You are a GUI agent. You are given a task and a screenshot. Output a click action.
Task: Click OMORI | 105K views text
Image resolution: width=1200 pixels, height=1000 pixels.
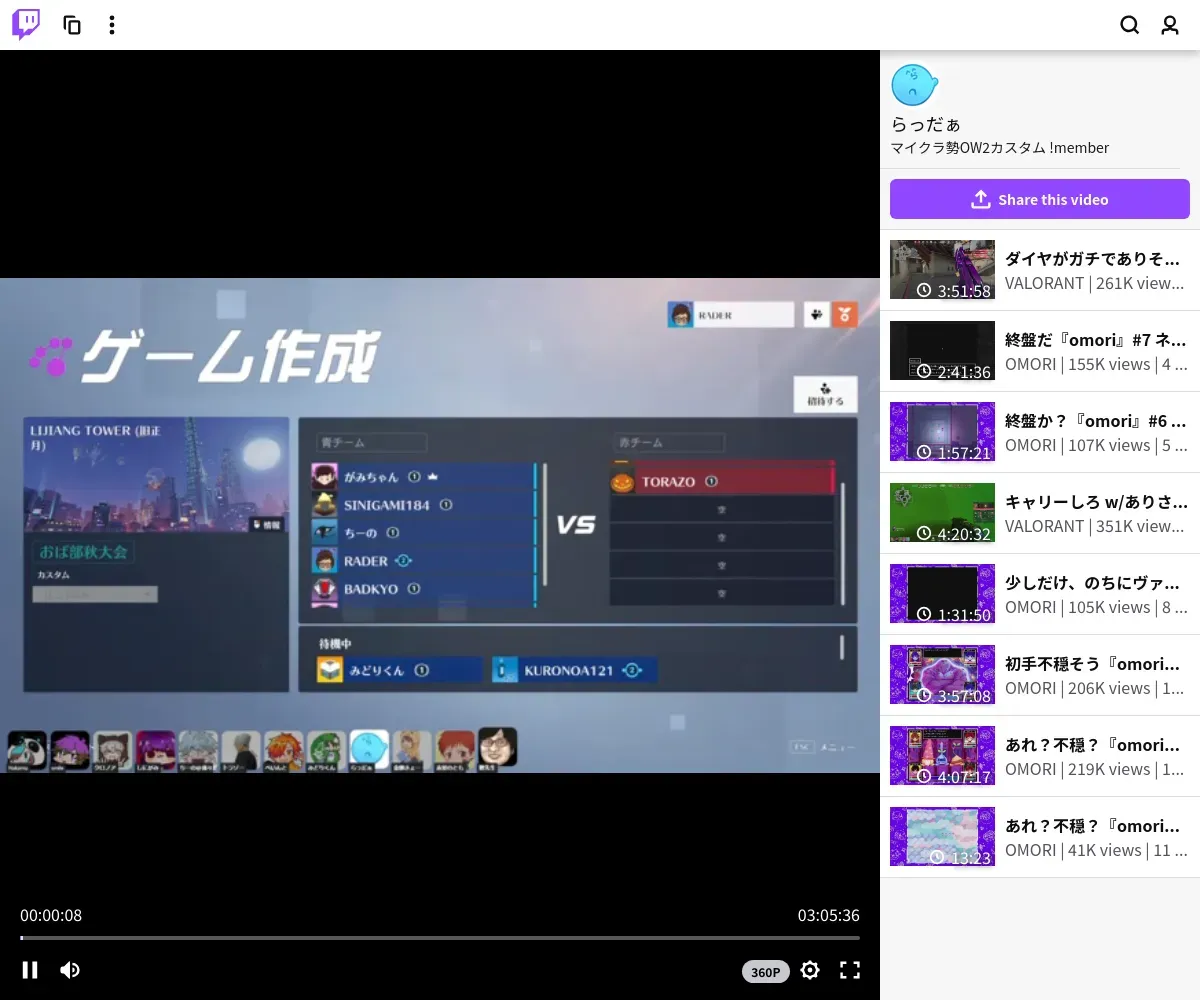coord(1095,607)
